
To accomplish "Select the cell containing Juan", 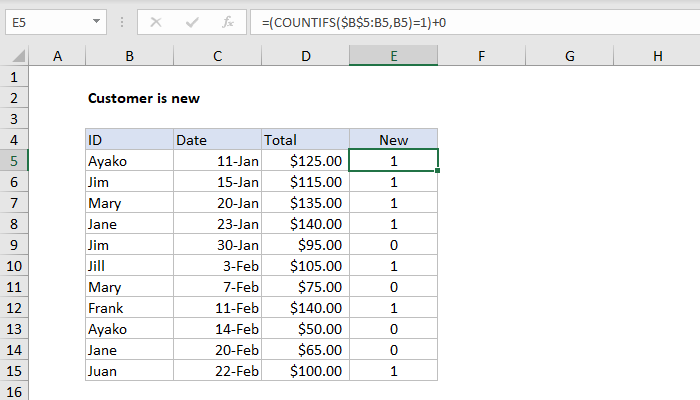I will tap(129, 370).
